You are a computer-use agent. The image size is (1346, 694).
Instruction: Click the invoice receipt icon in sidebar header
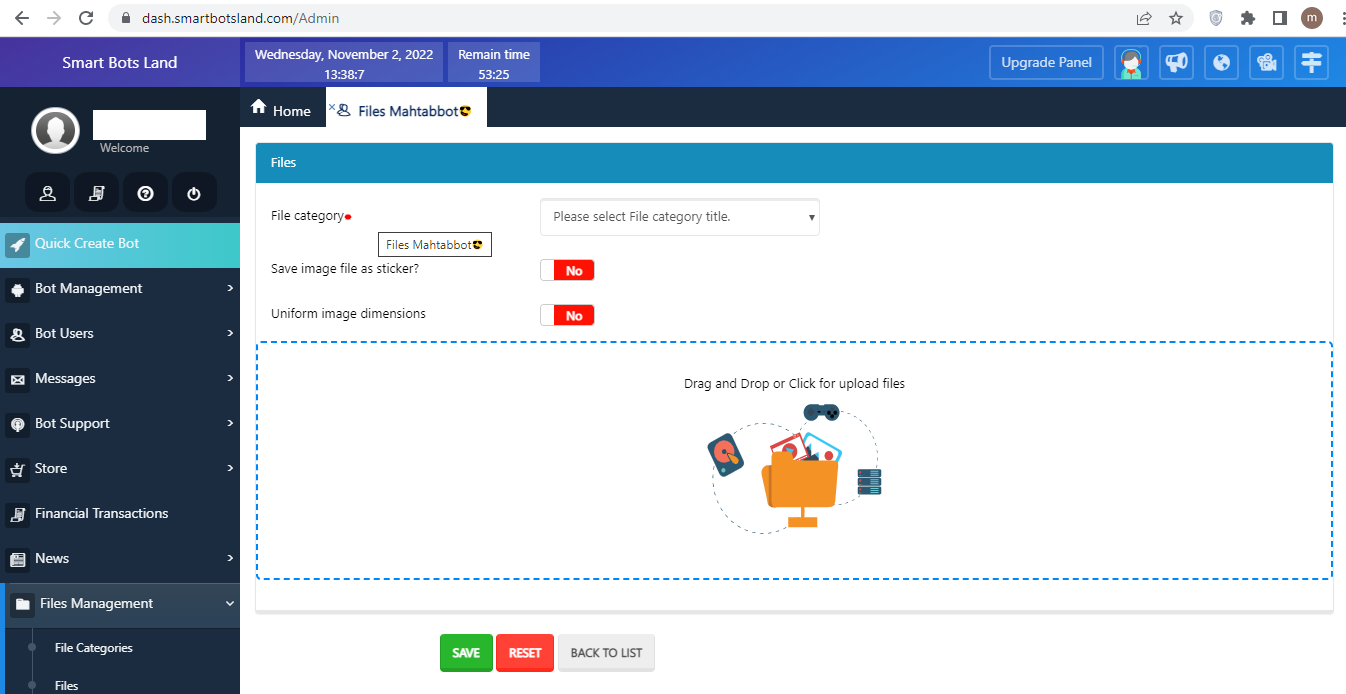(96, 193)
